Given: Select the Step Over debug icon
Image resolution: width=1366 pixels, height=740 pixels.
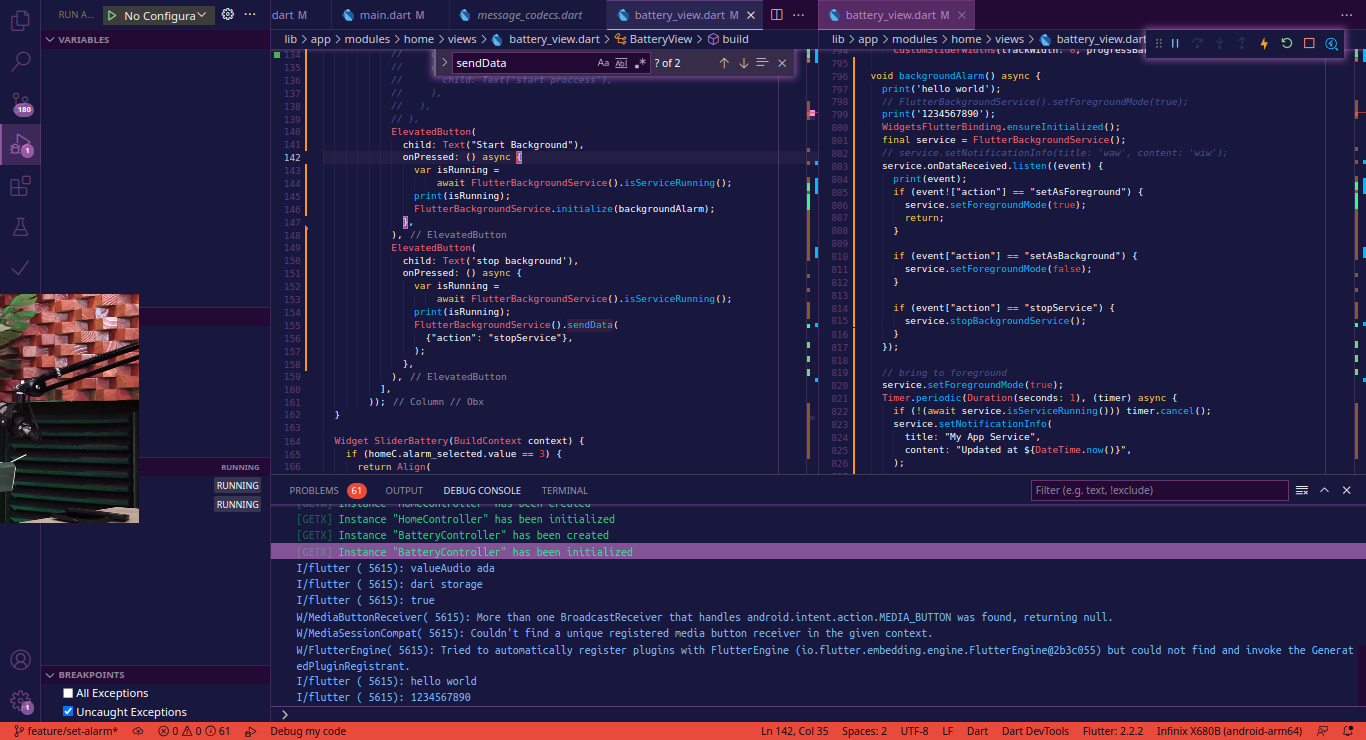Looking at the screenshot, I should click(x=1198, y=43).
